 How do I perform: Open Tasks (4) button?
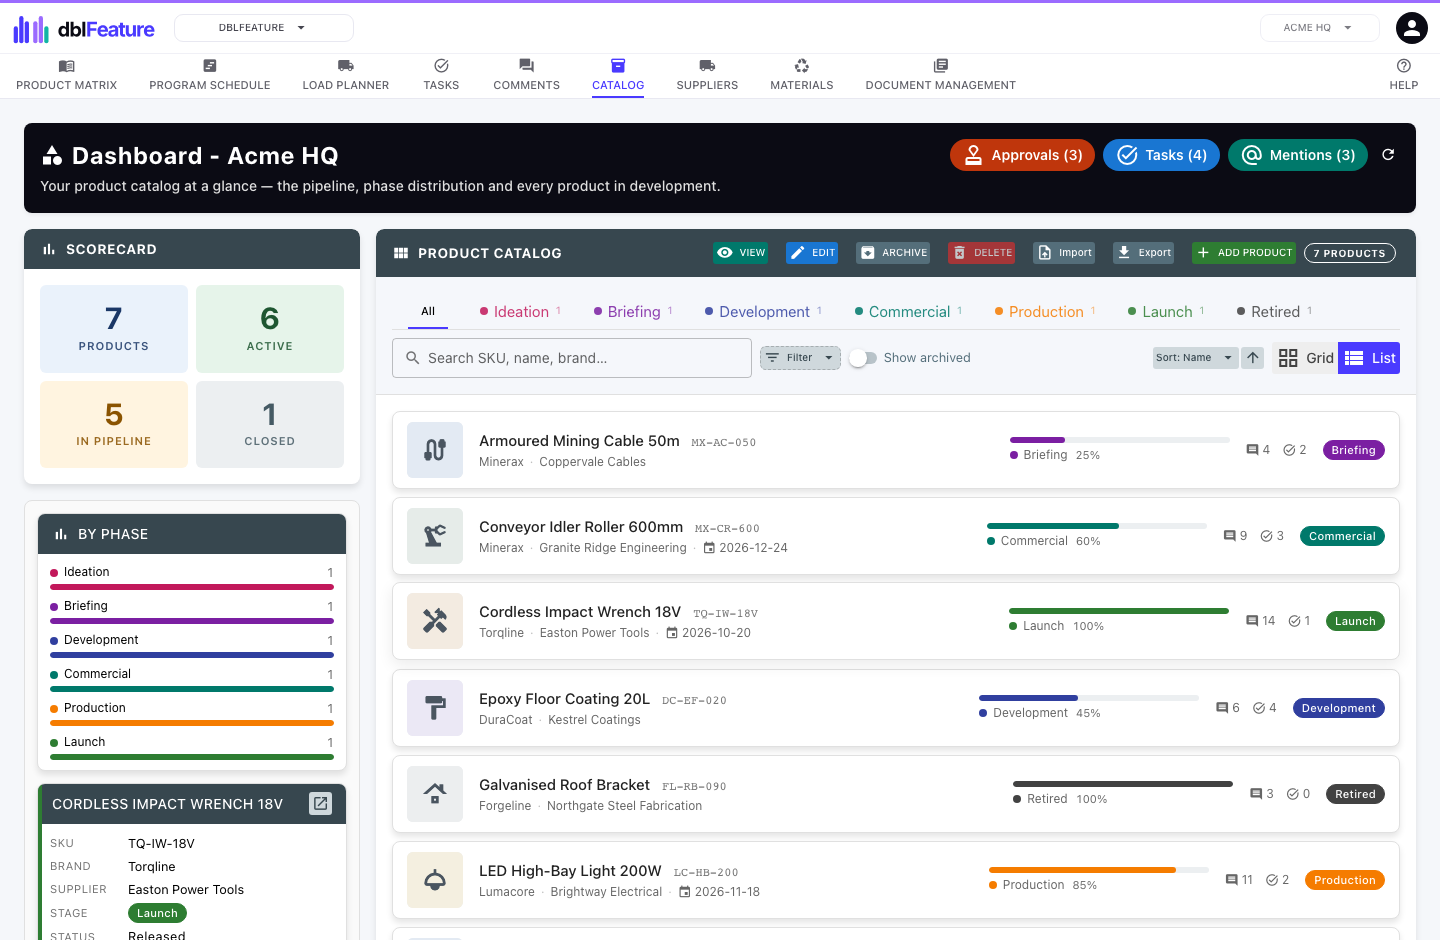pyautogui.click(x=1161, y=155)
